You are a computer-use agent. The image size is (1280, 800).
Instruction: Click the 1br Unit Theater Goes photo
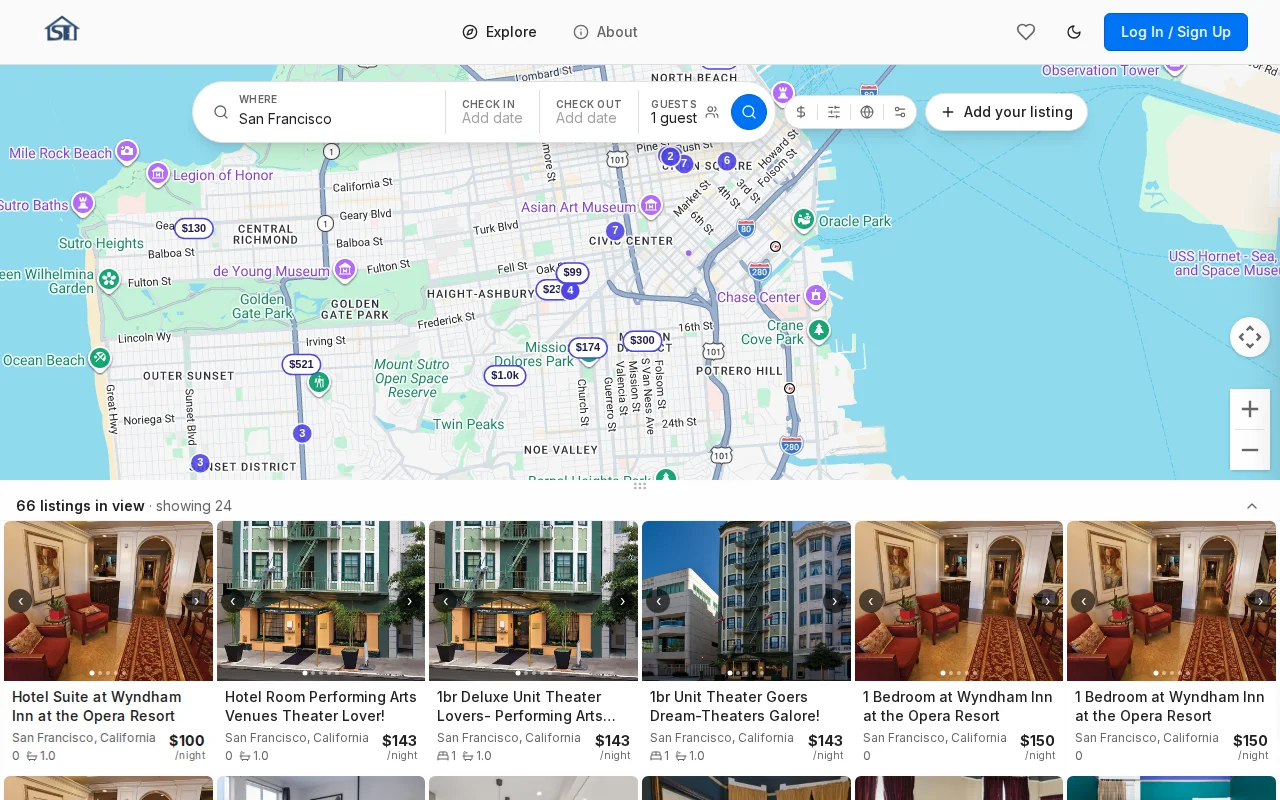point(746,601)
